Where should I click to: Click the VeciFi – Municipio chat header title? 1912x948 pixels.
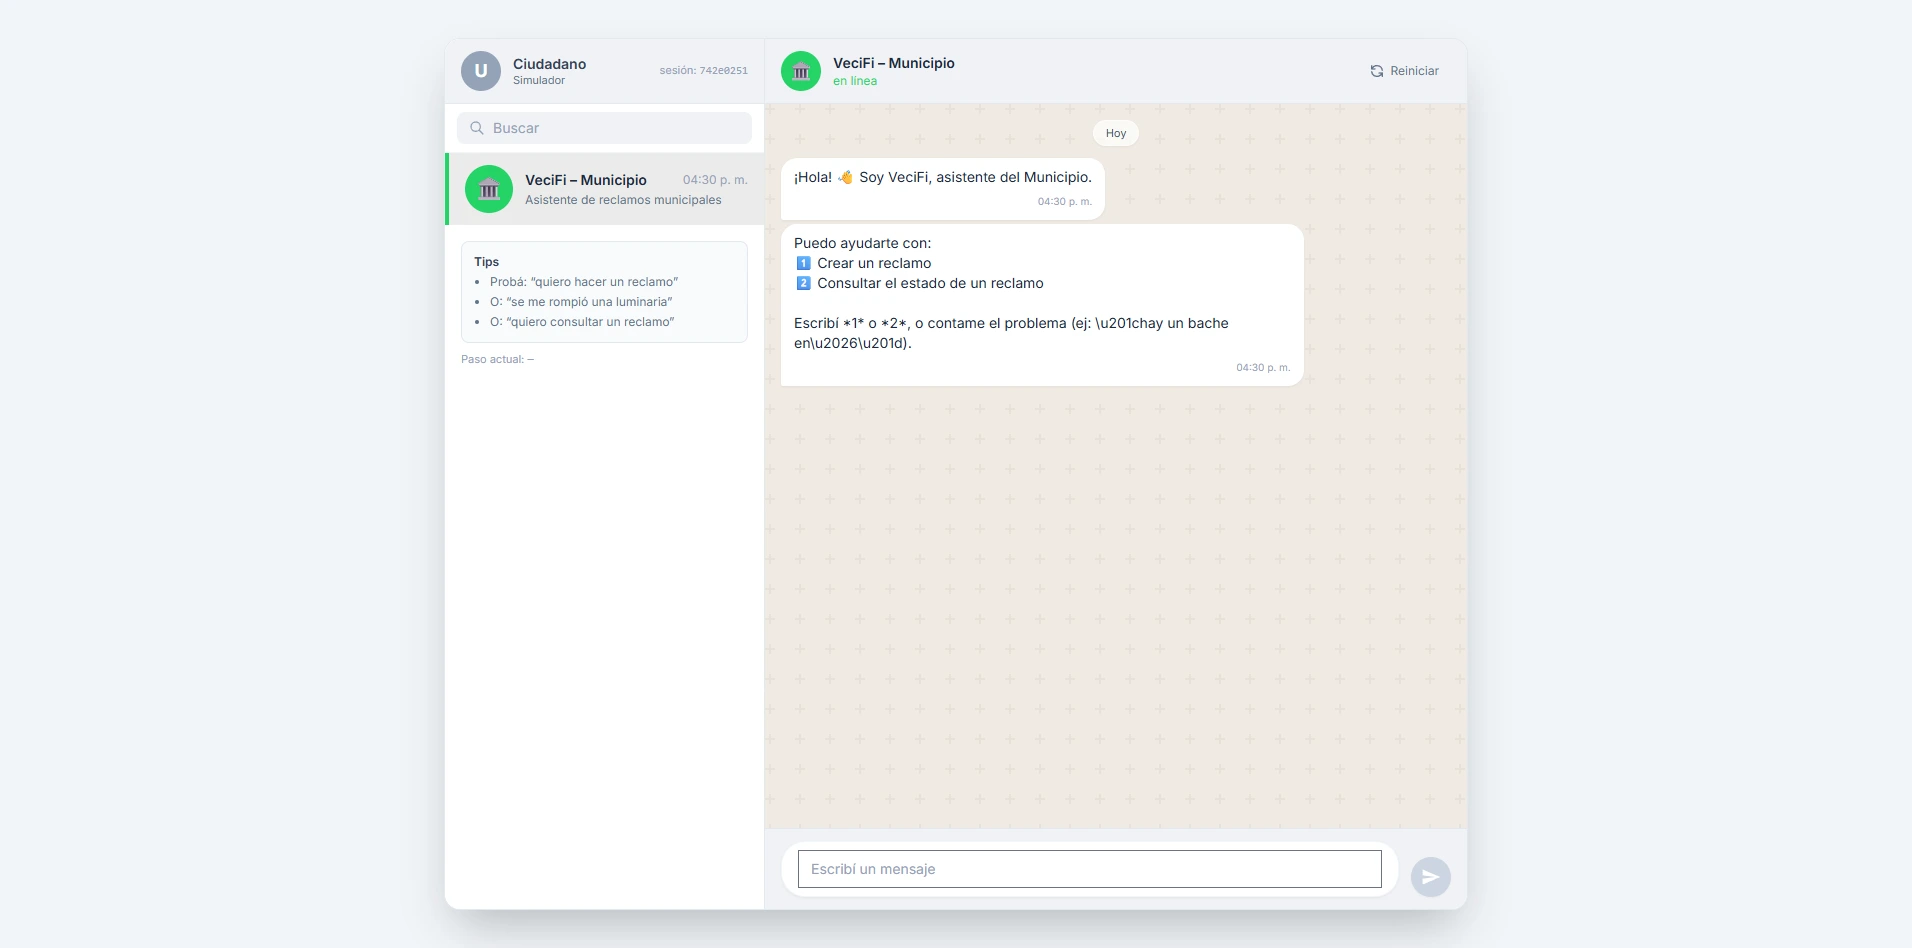pyautogui.click(x=894, y=63)
